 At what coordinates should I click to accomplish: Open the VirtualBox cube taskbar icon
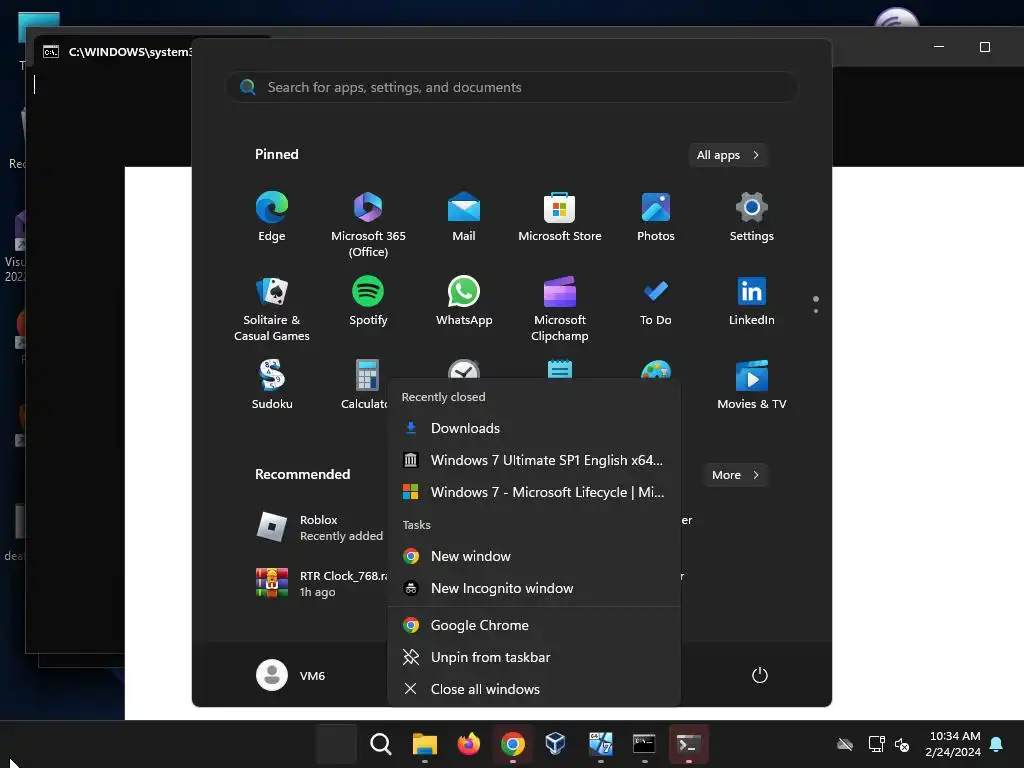pos(556,744)
